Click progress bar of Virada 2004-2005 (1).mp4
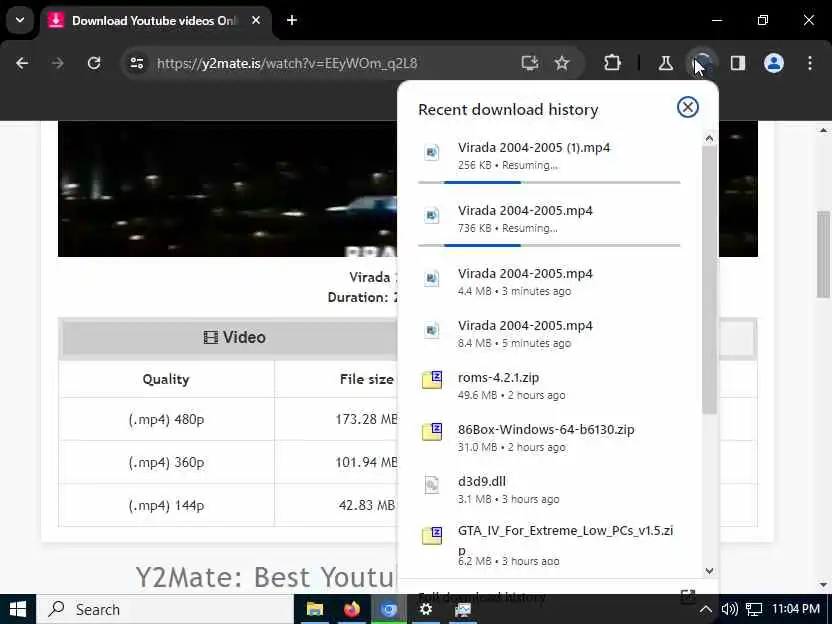This screenshot has width=832, height=624. [549, 183]
